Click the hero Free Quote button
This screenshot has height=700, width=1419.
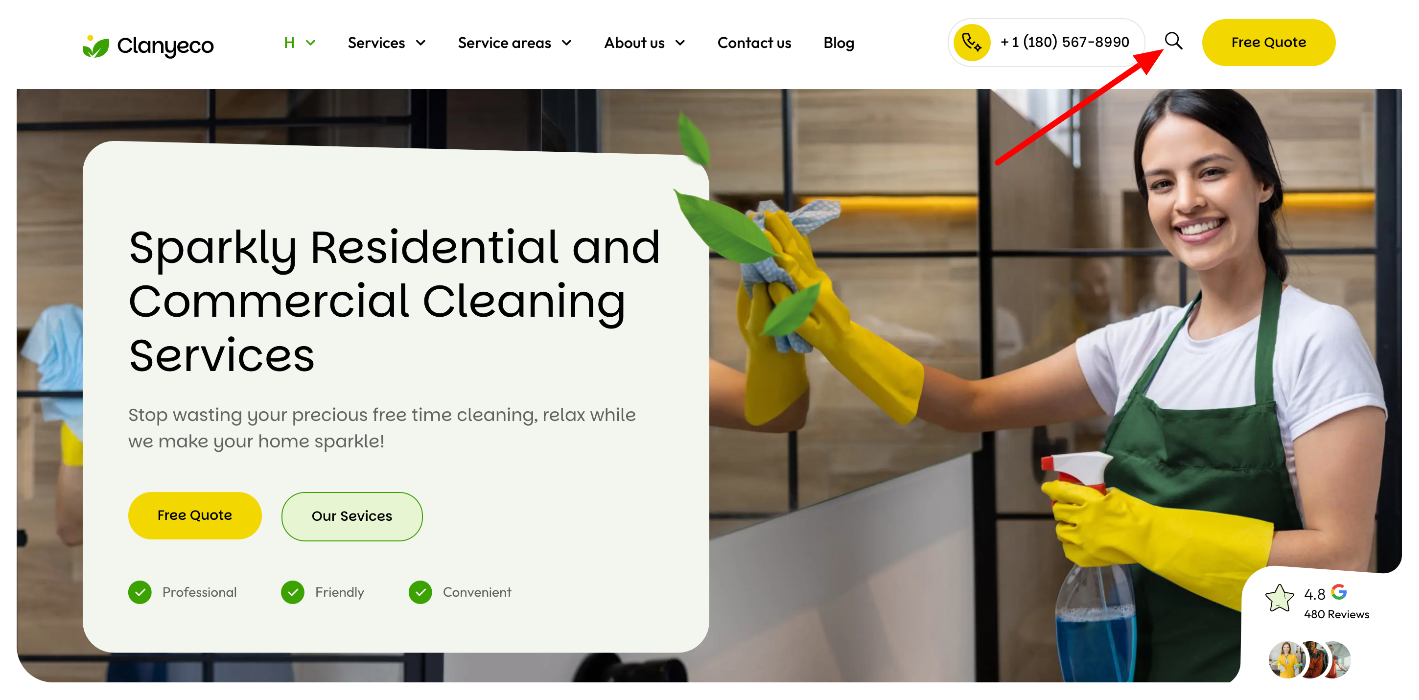coord(195,515)
